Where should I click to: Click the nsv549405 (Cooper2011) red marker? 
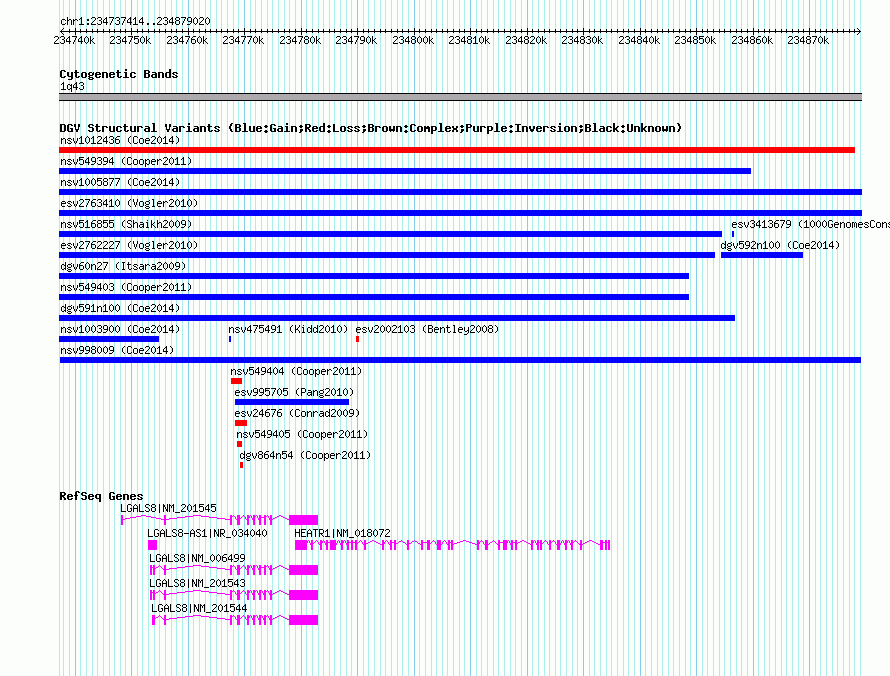click(240, 444)
